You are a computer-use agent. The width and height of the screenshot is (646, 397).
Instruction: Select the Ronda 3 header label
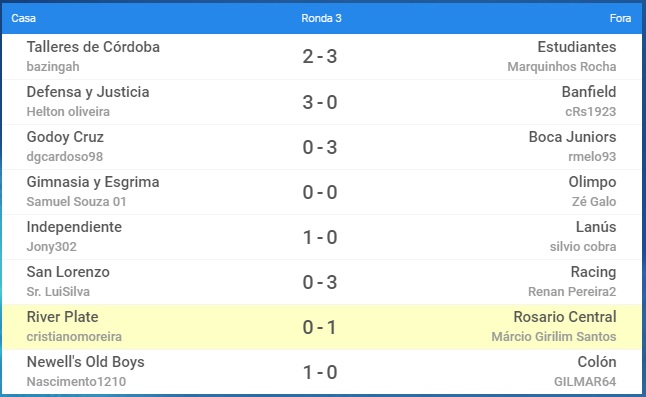321,18
